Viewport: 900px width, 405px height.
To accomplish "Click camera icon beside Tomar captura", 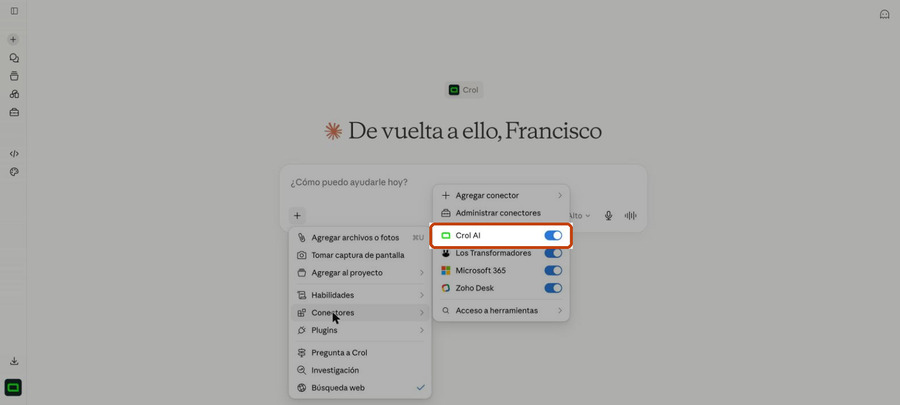I will pos(301,255).
